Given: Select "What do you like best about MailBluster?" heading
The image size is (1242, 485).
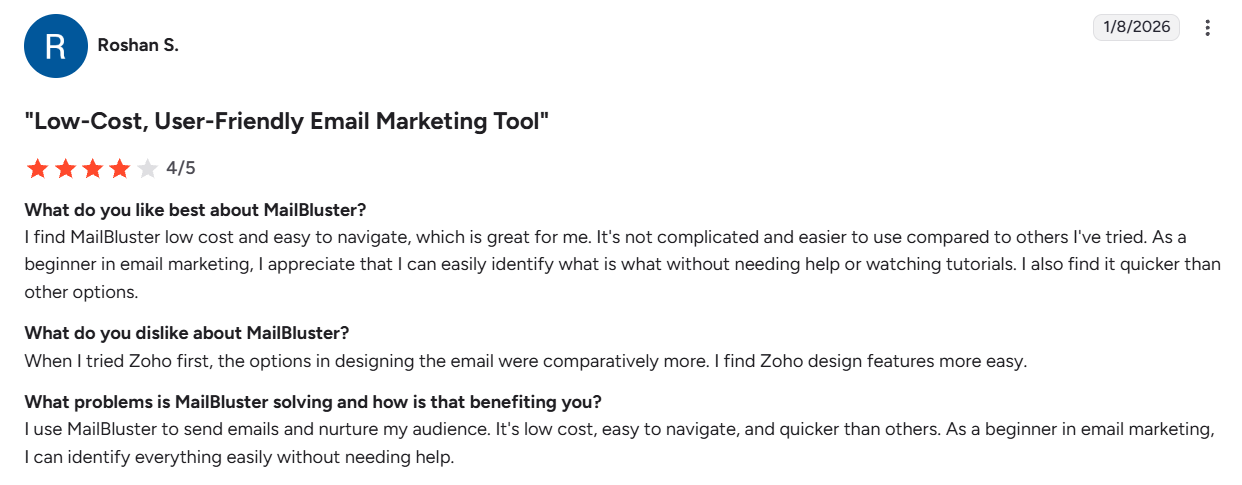Looking at the screenshot, I should pyautogui.click(x=195, y=210).
